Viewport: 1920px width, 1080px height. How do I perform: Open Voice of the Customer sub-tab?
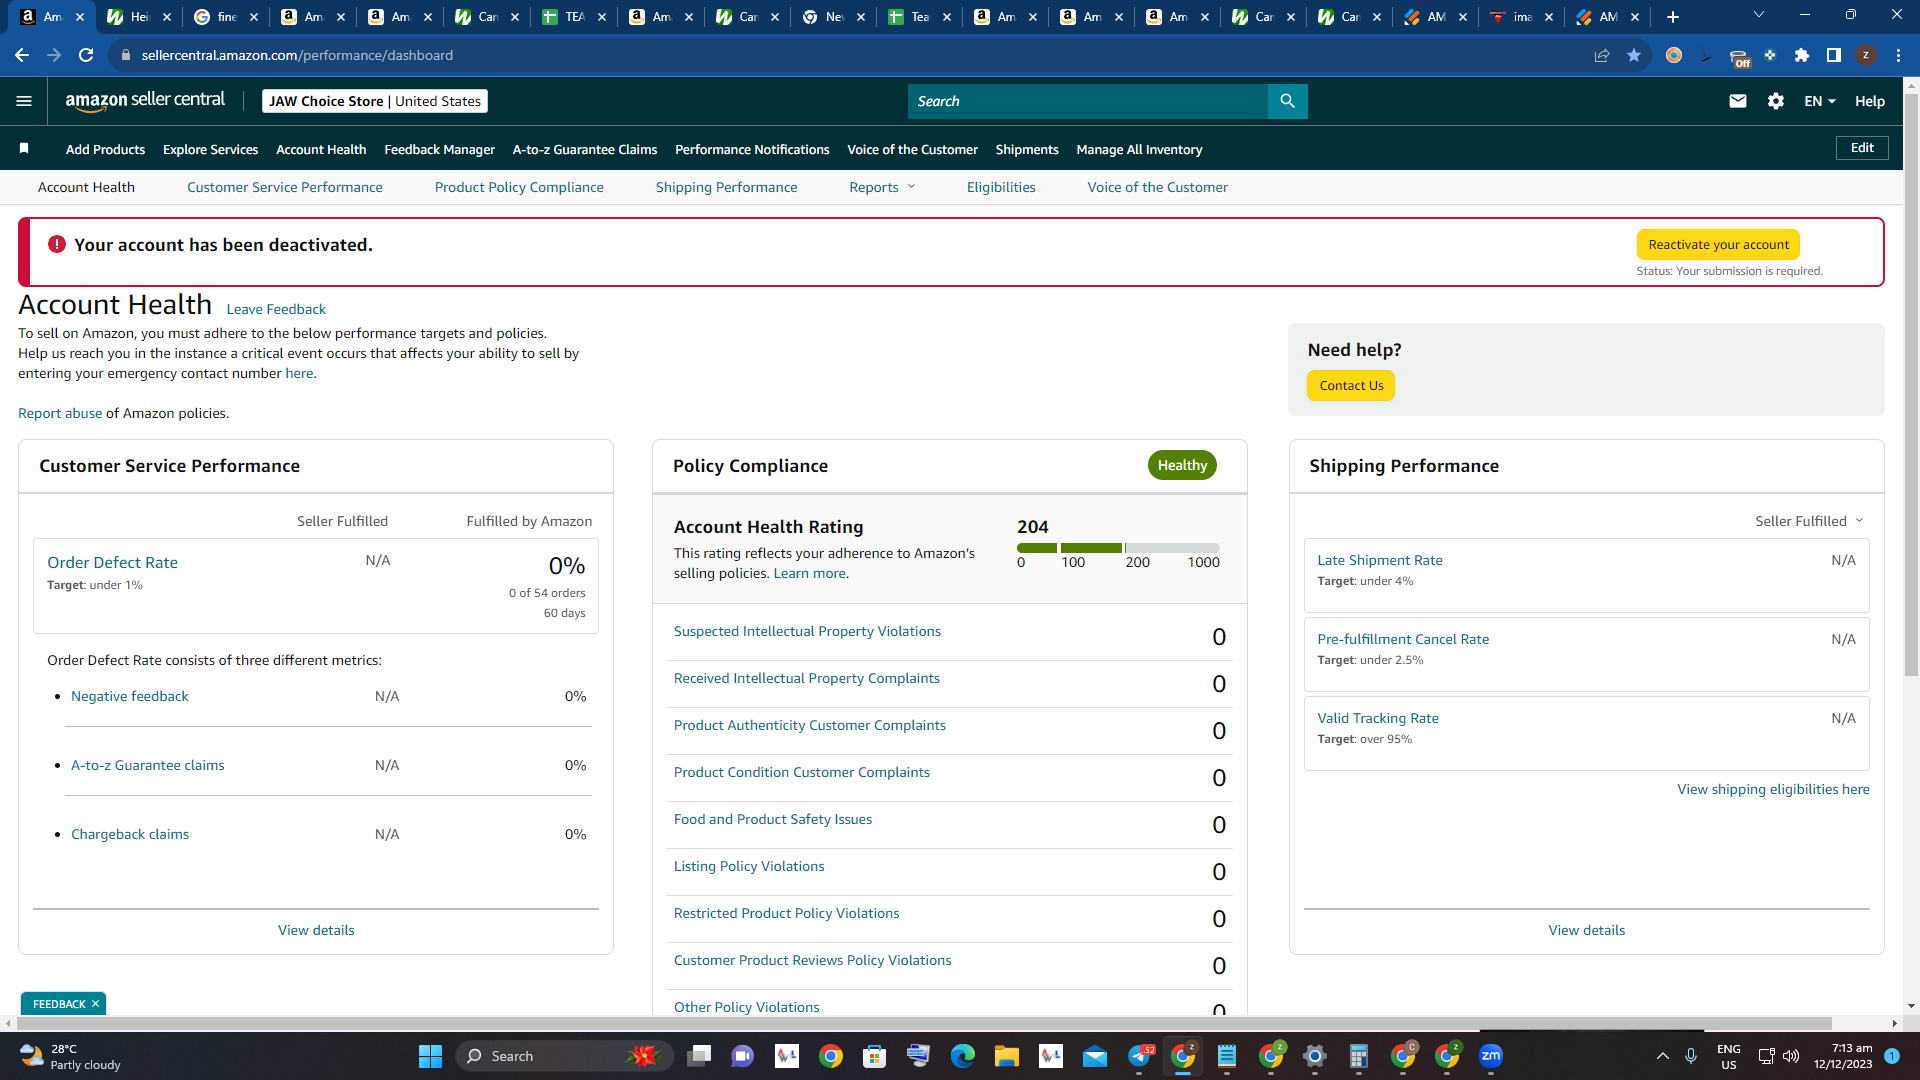(x=1158, y=187)
